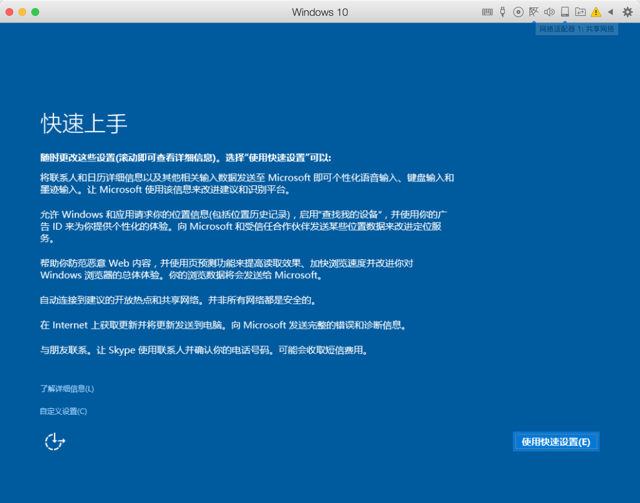Collapse status icons with the left arrow
Image resolution: width=640 pixels, height=503 pixels.
tap(611, 12)
